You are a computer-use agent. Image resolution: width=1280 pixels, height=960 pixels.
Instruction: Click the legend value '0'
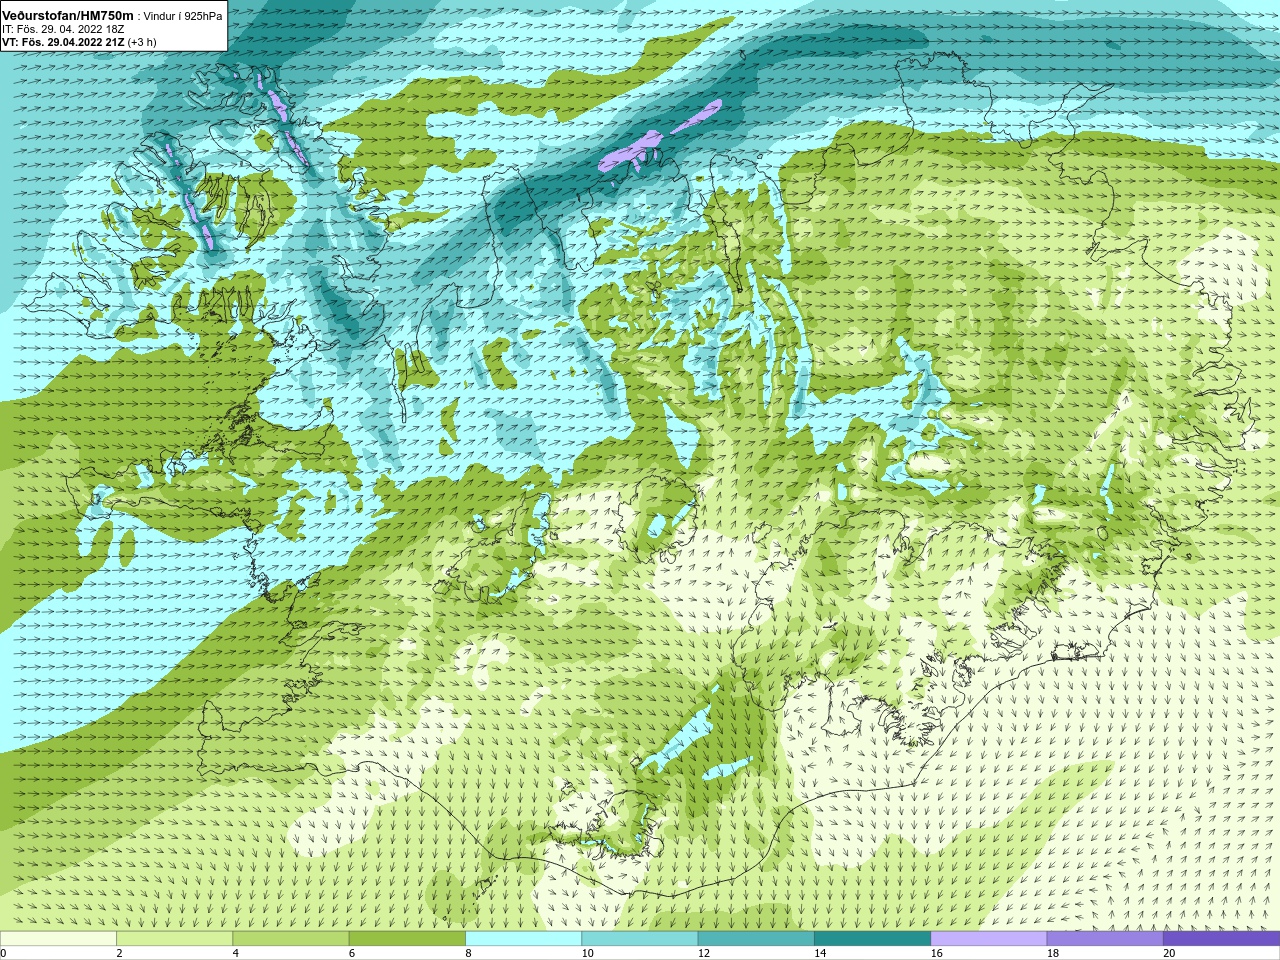(x=3, y=953)
